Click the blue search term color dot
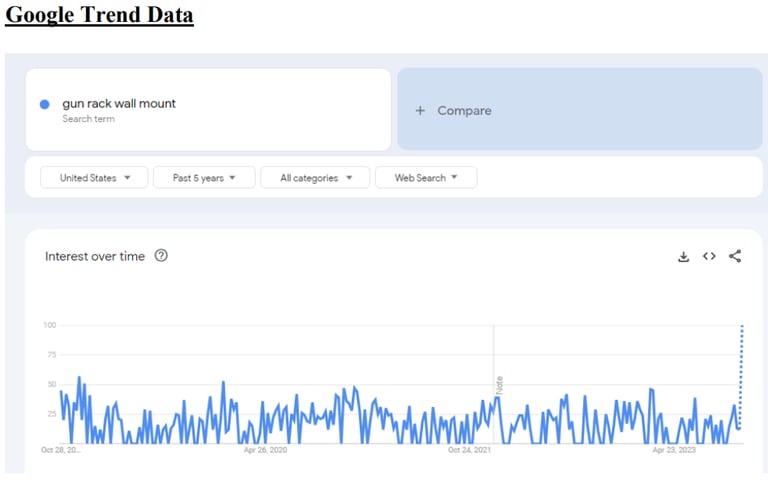Image resolution: width=768 pixels, height=500 pixels. pos(45,104)
